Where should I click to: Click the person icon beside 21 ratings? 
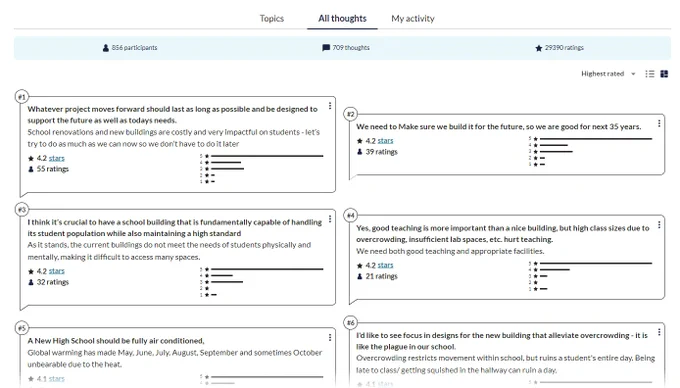[360, 276]
